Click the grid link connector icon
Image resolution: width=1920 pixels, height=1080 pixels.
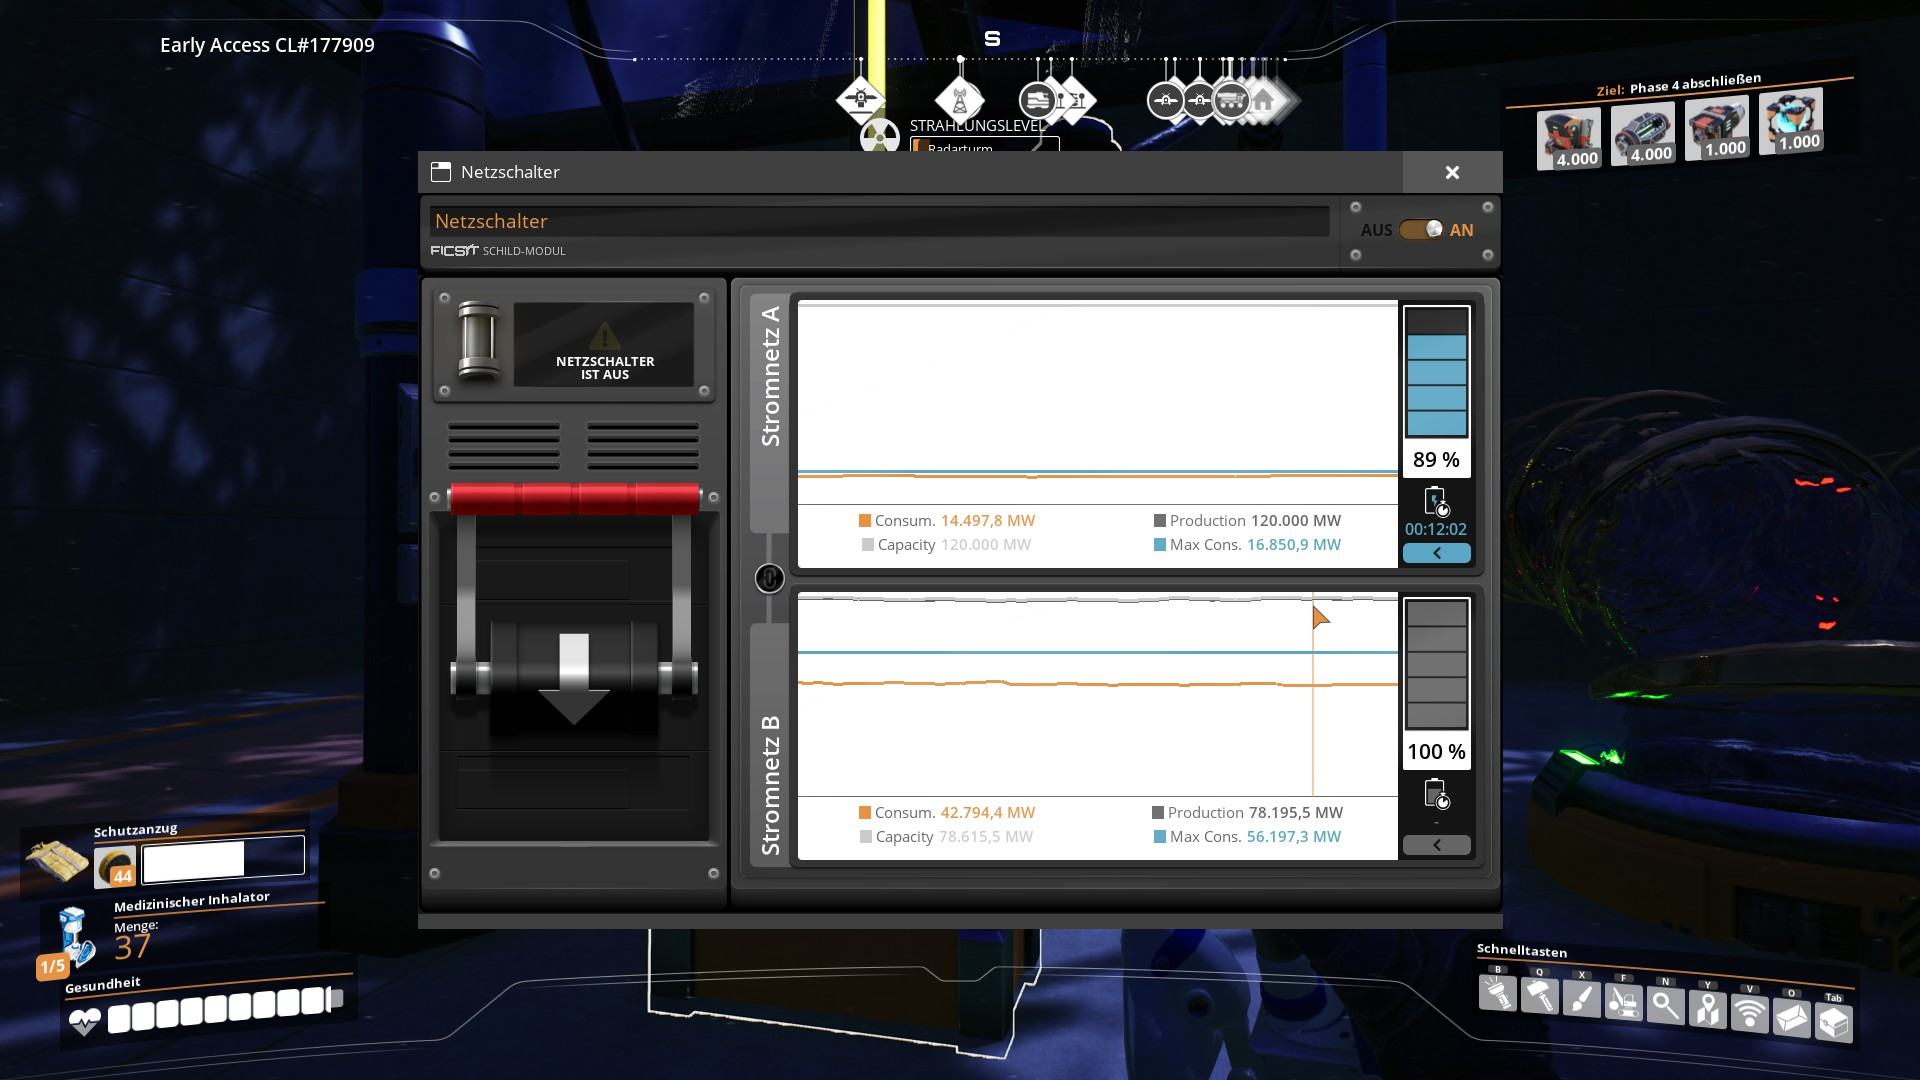click(769, 578)
